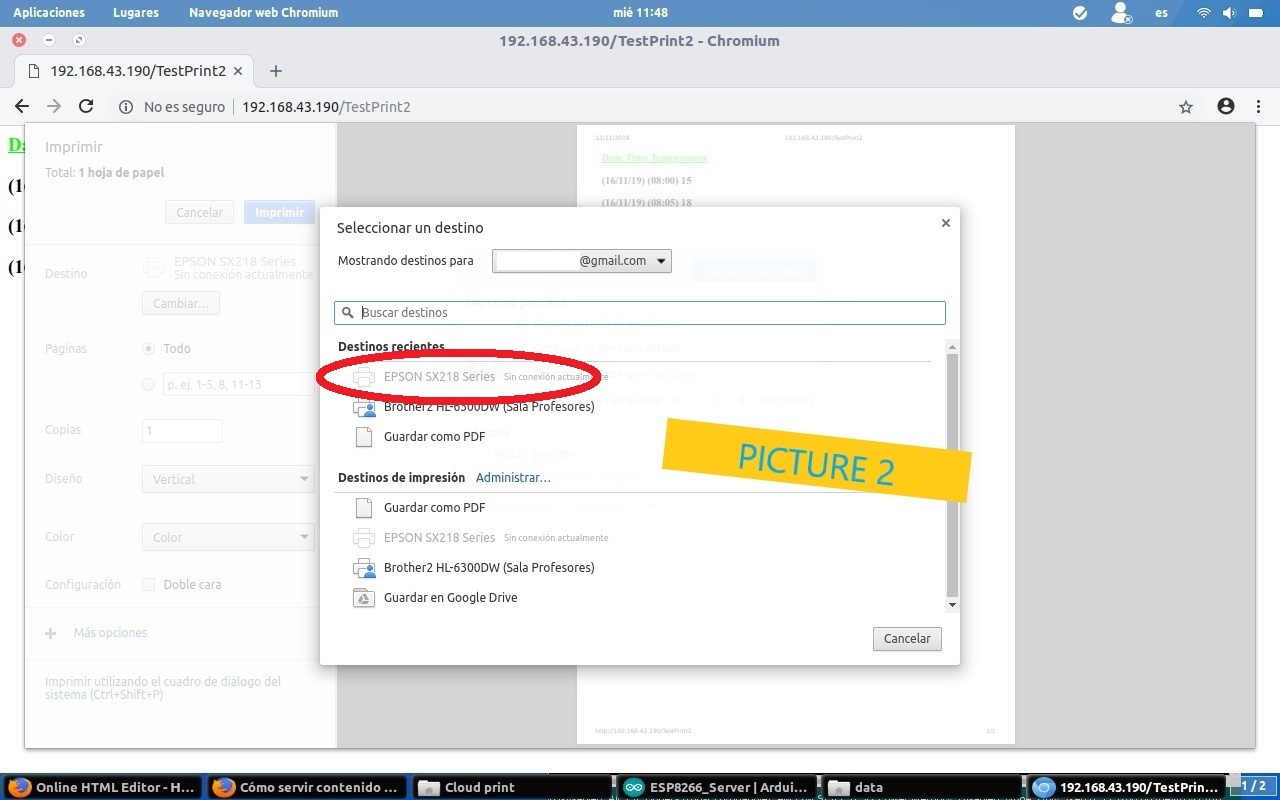This screenshot has width=1280, height=800.
Task: Open the Lugares menu
Action: point(136,13)
